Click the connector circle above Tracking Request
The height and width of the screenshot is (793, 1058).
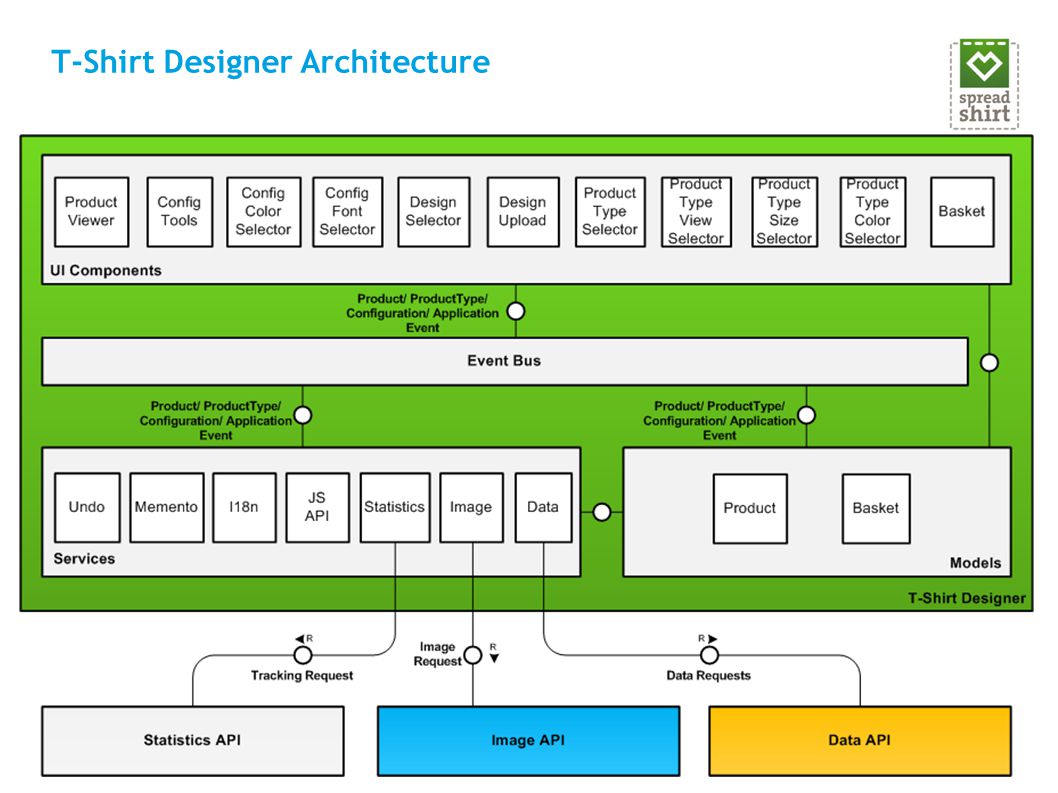click(x=303, y=655)
